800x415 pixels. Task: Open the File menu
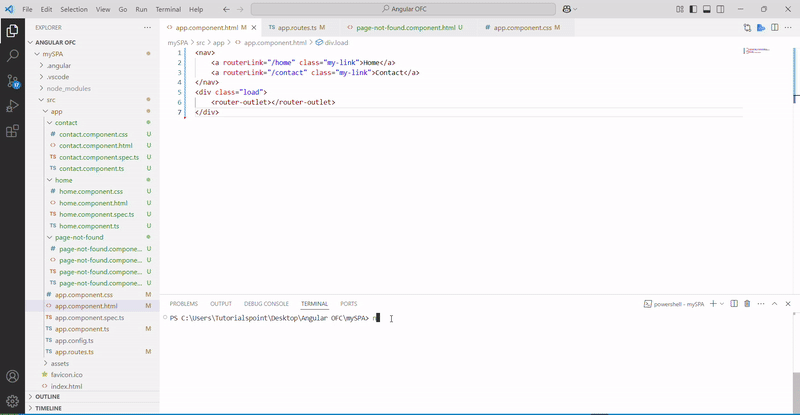28,9
